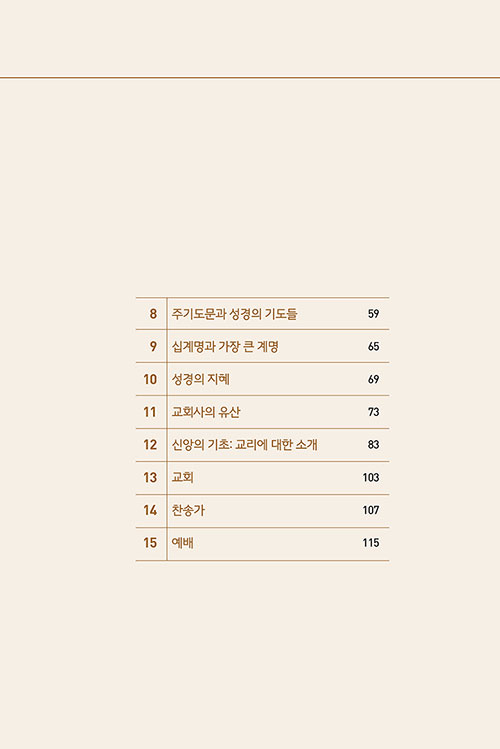Click chapter number 9

point(153,346)
